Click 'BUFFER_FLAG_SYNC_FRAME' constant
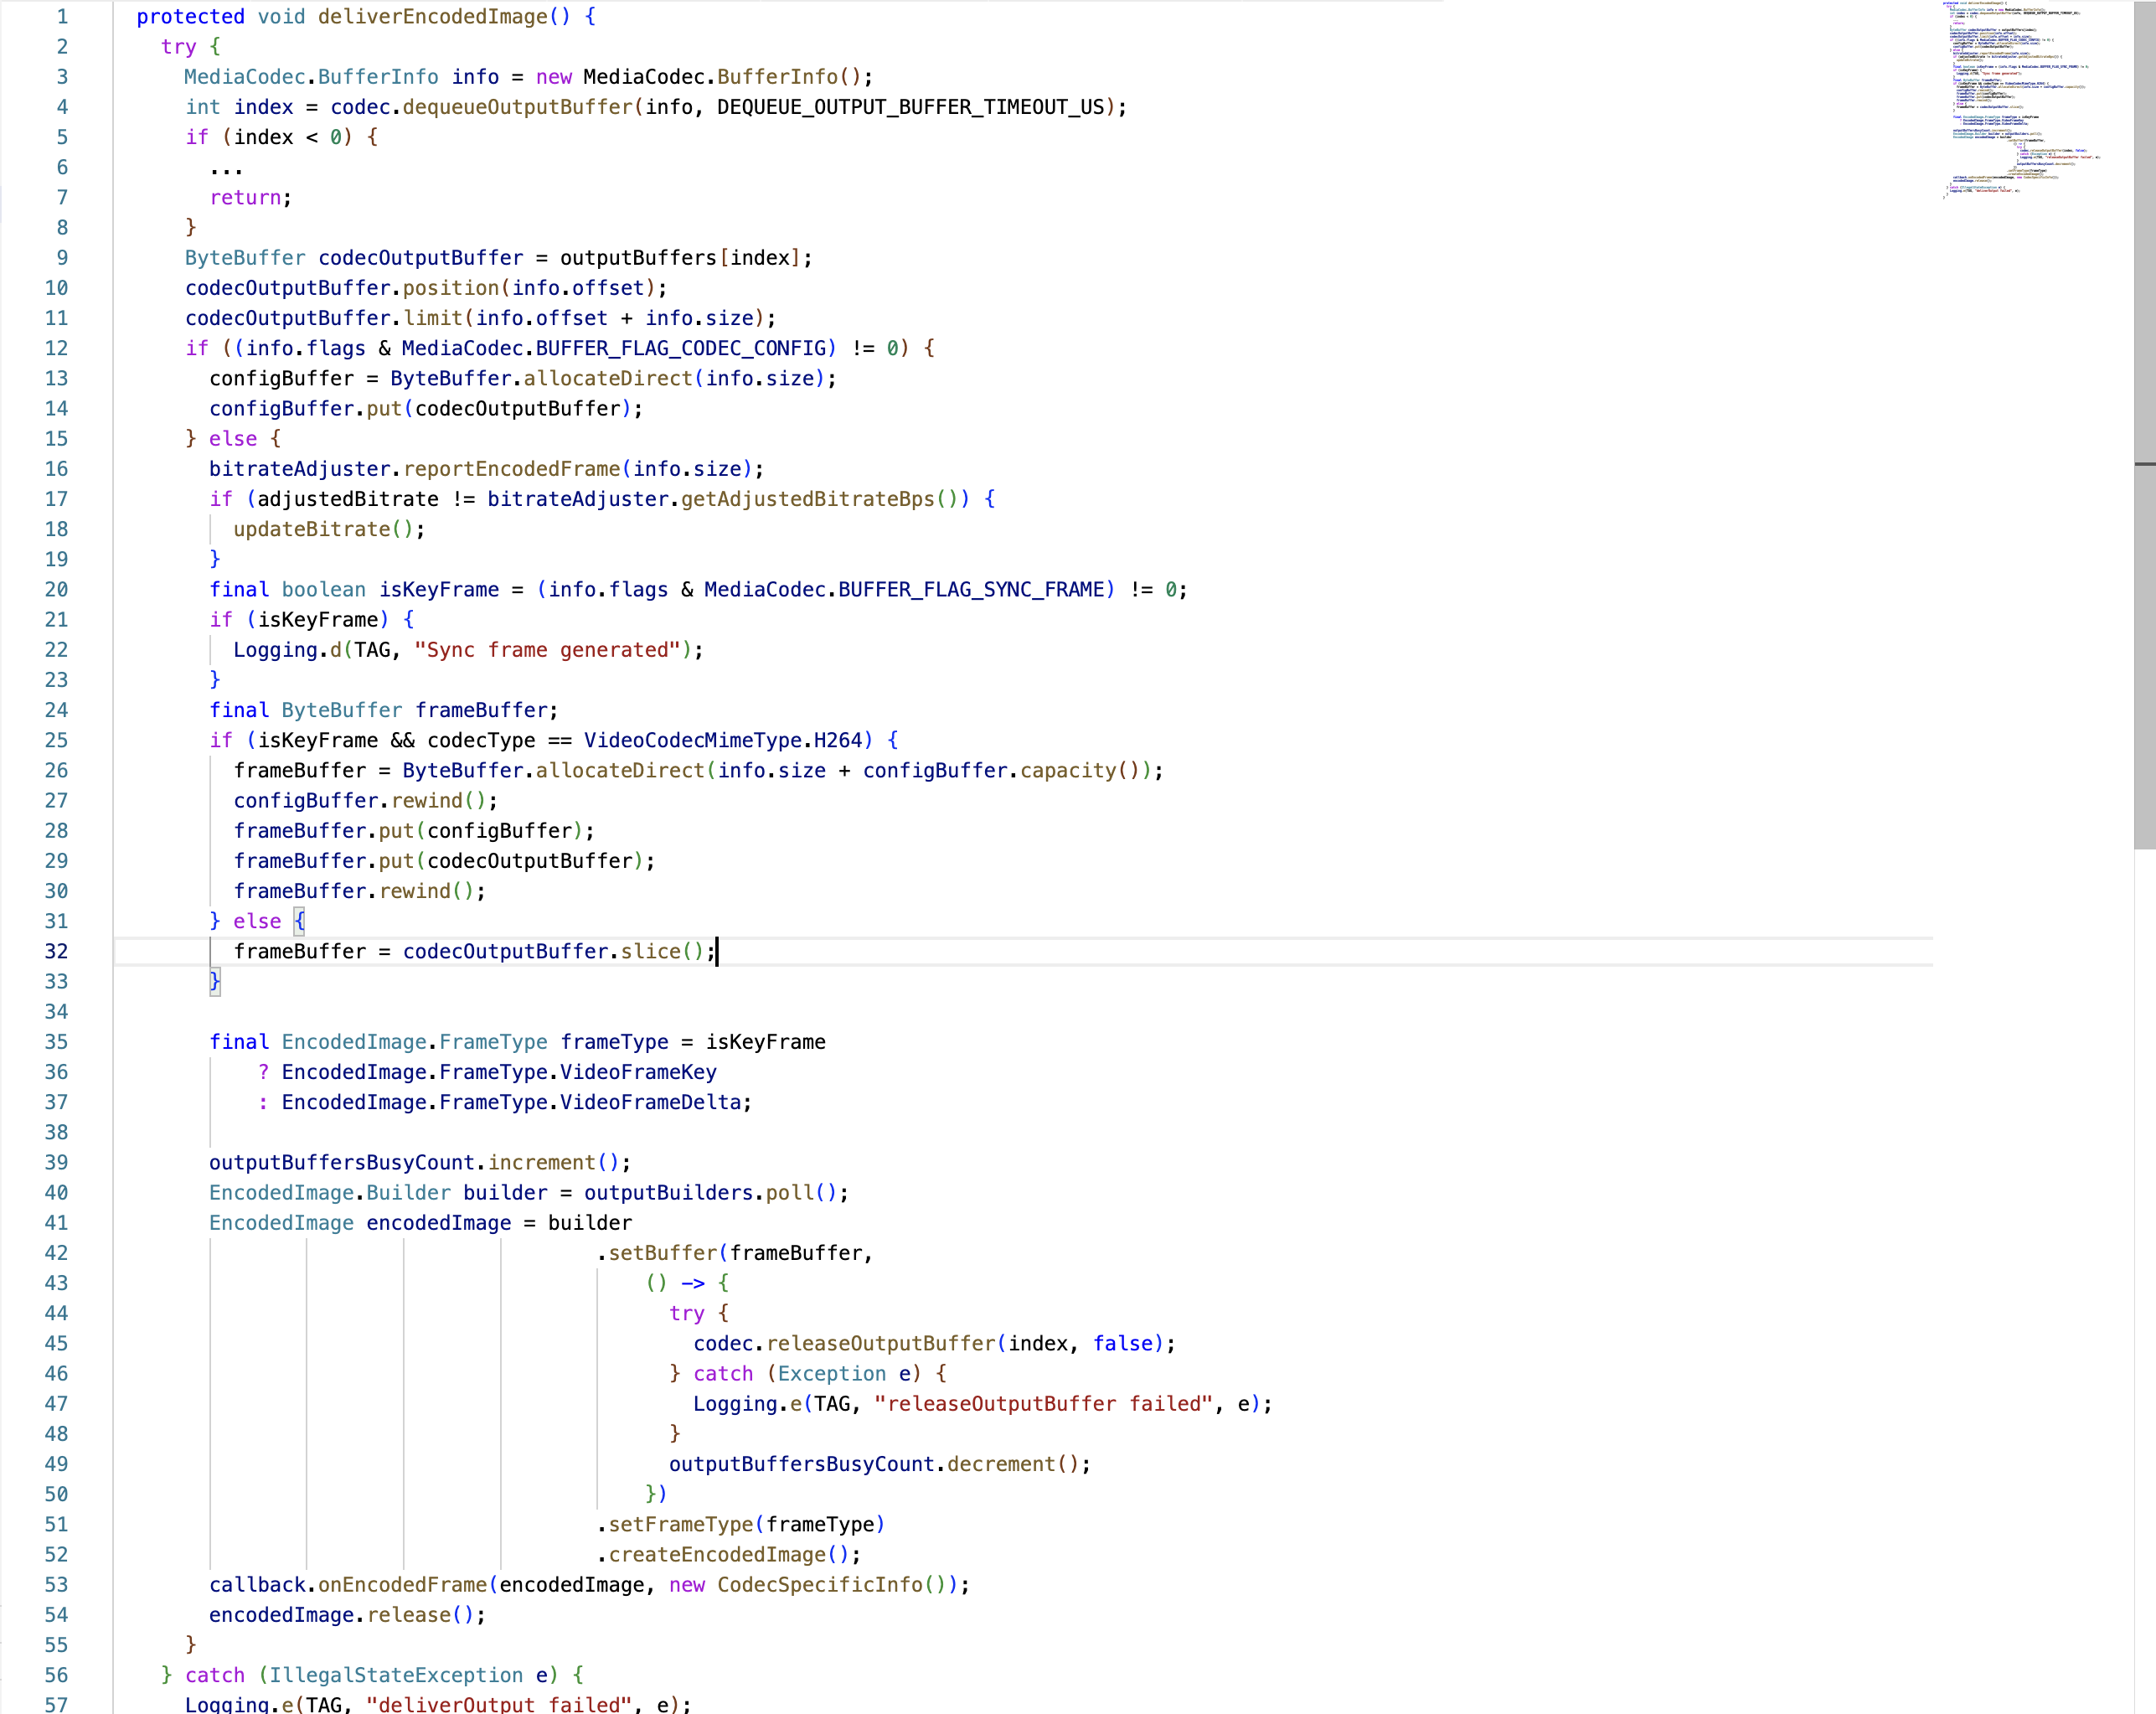 point(971,590)
